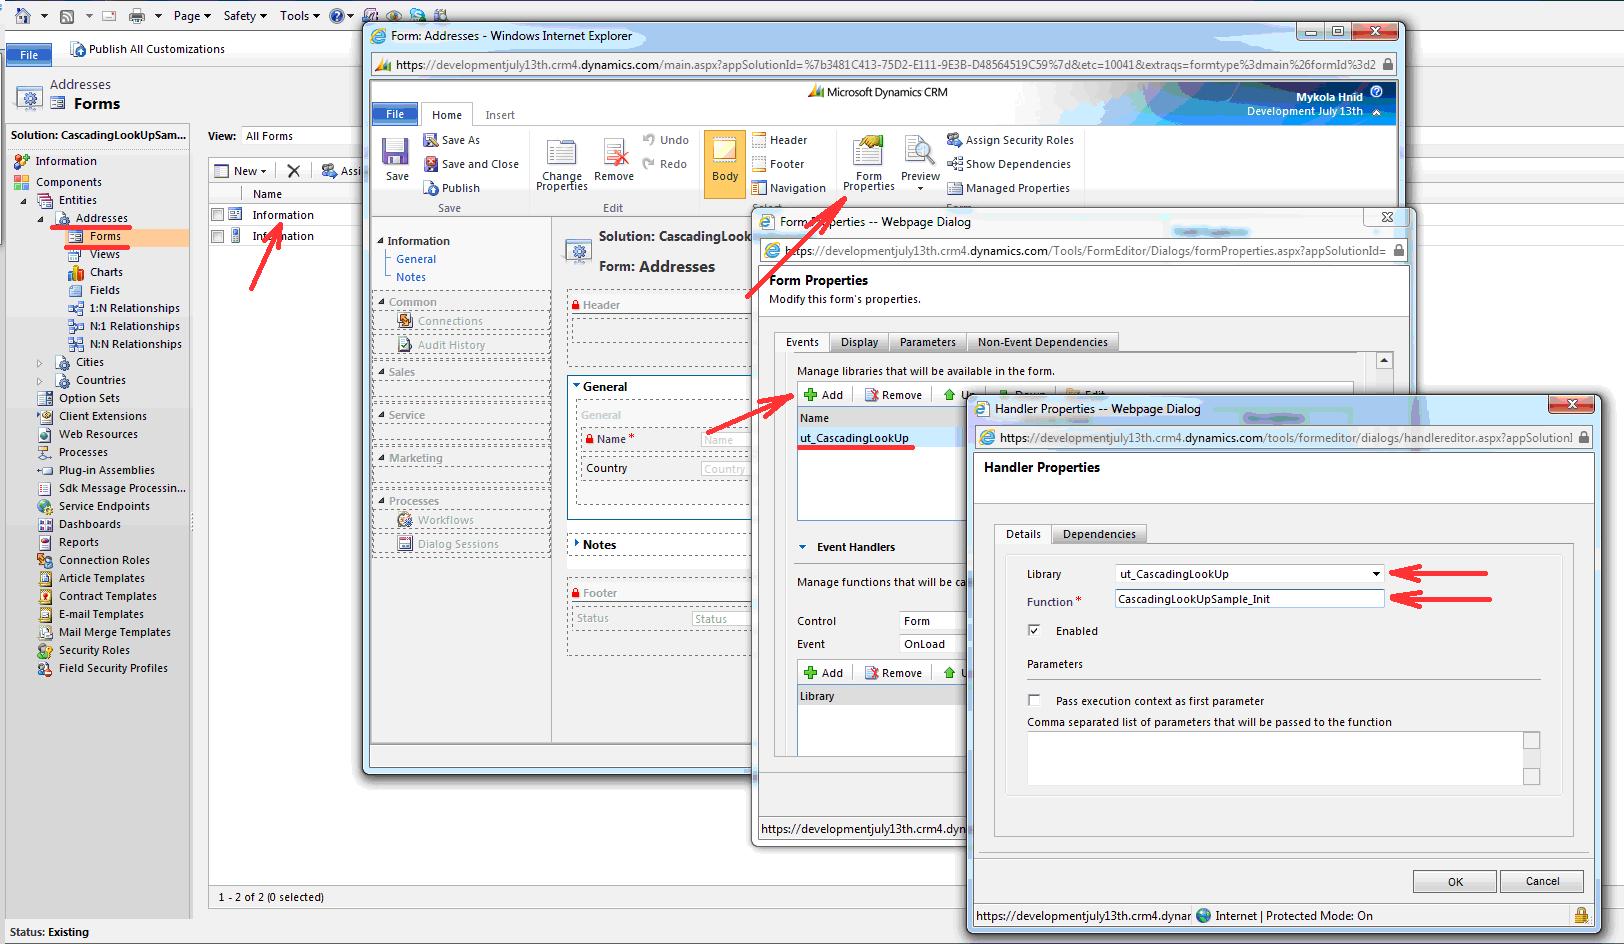Enable Pass execution context as first parameter
Viewport: 1624px width, 944px height.
[x=1035, y=700]
